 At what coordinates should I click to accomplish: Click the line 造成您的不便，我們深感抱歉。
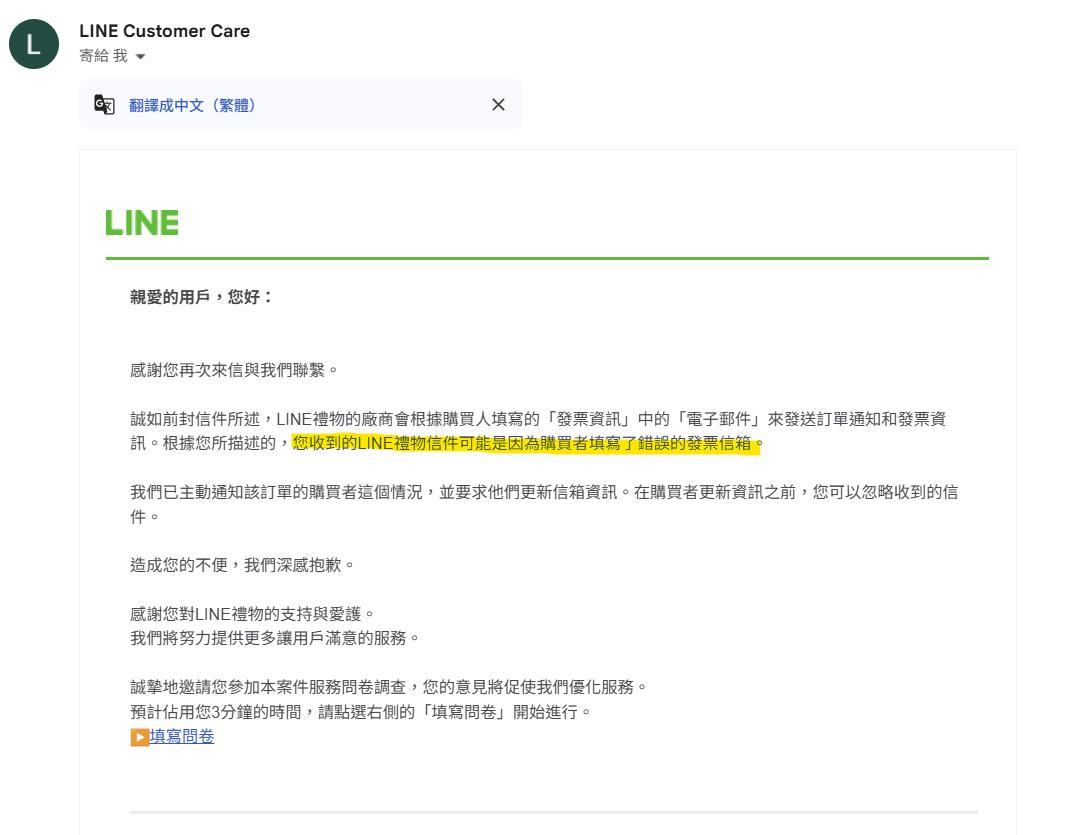243,565
